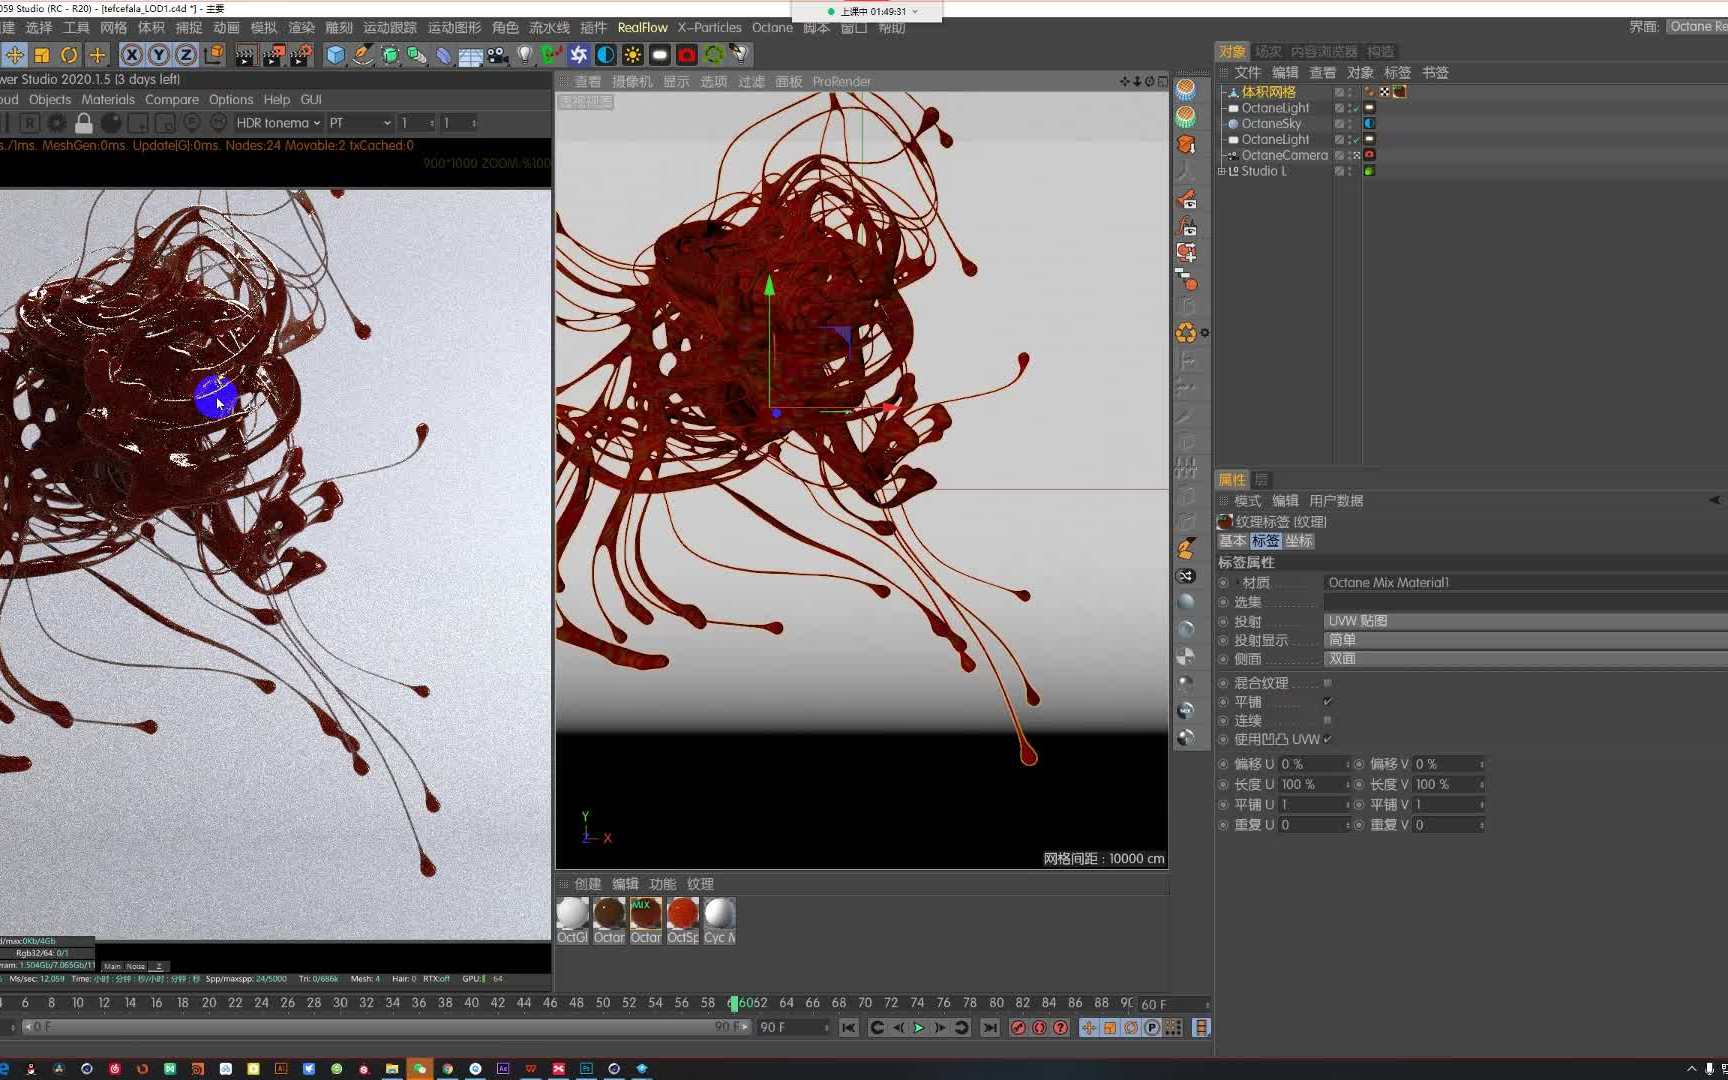Viewport: 1728px width, 1080px height.
Task: Select the OctaneCamera icon on the top toolbar
Action: [686, 56]
